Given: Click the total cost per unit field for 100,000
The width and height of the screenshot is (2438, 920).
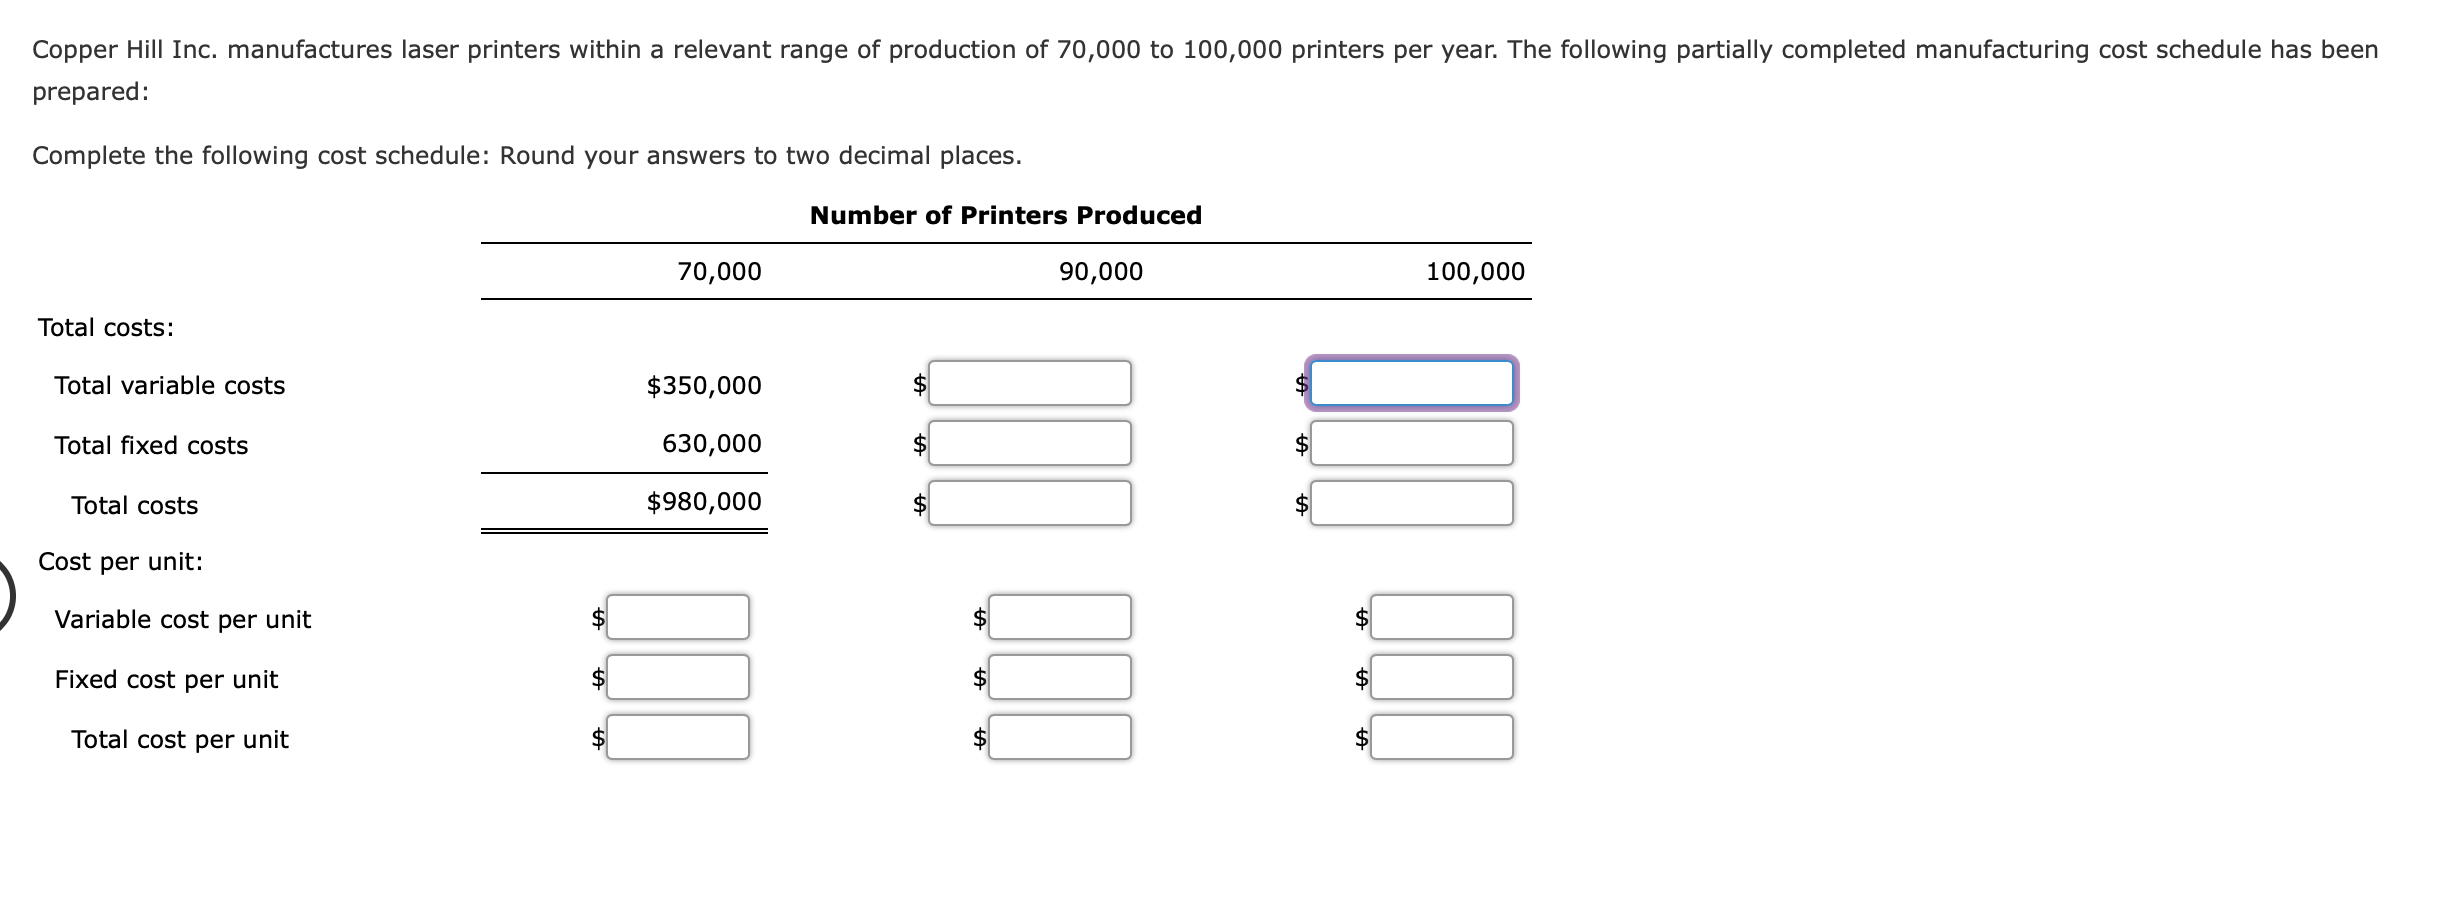Looking at the screenshot, I should tap(1440, 739).
